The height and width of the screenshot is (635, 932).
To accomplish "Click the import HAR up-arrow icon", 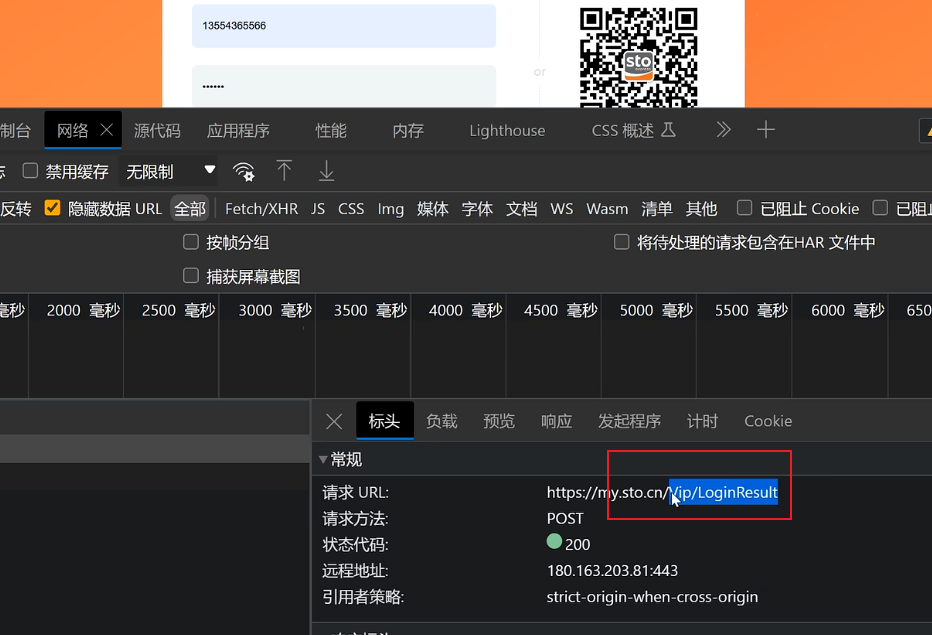I will pyautogui.click(x=284, y=171).
